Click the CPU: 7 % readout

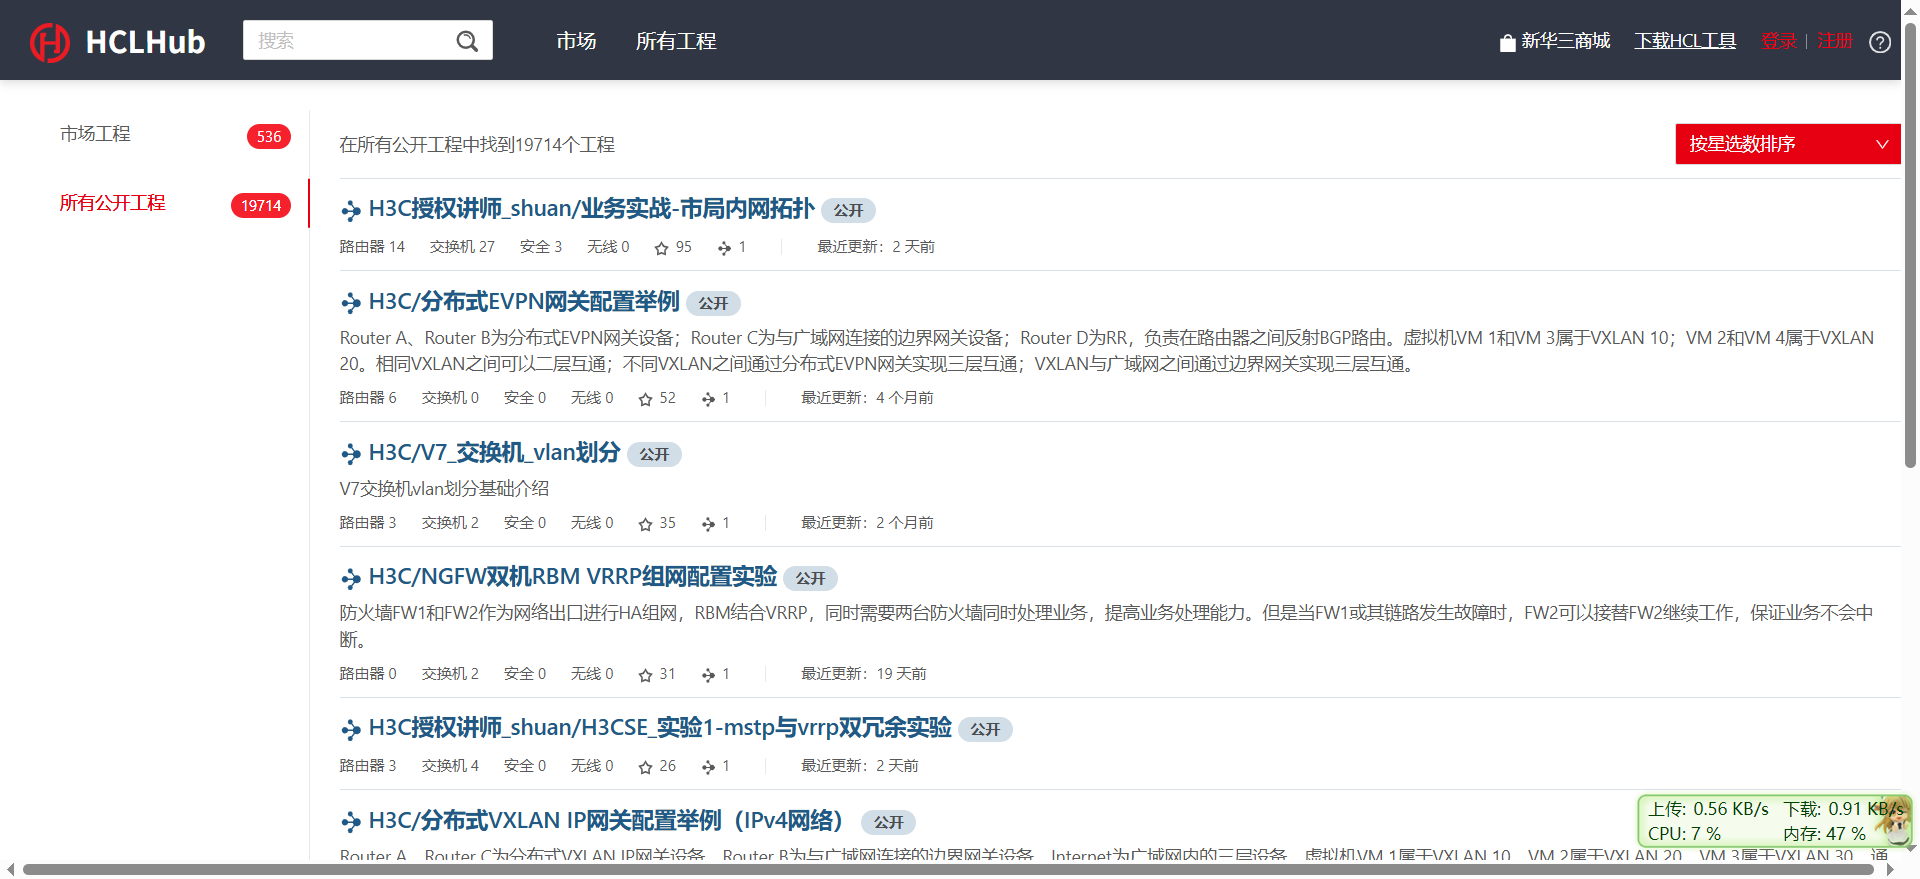coord(1684,834)
